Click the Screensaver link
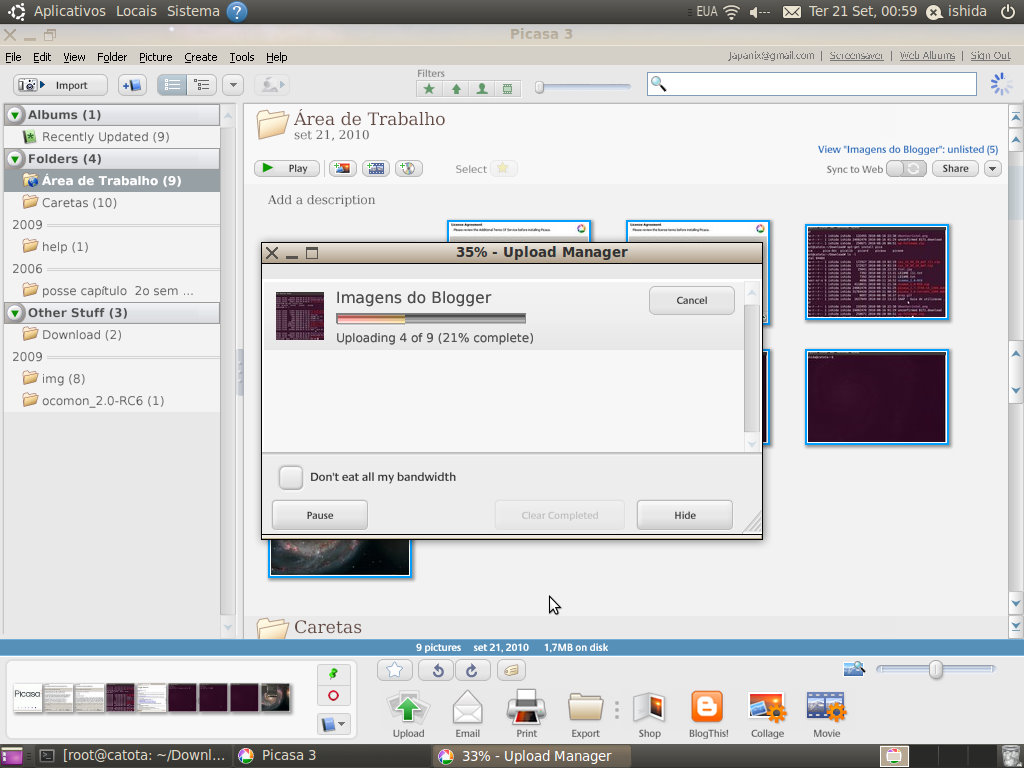This screenshot has height=768, width=1024. (856, 56)
